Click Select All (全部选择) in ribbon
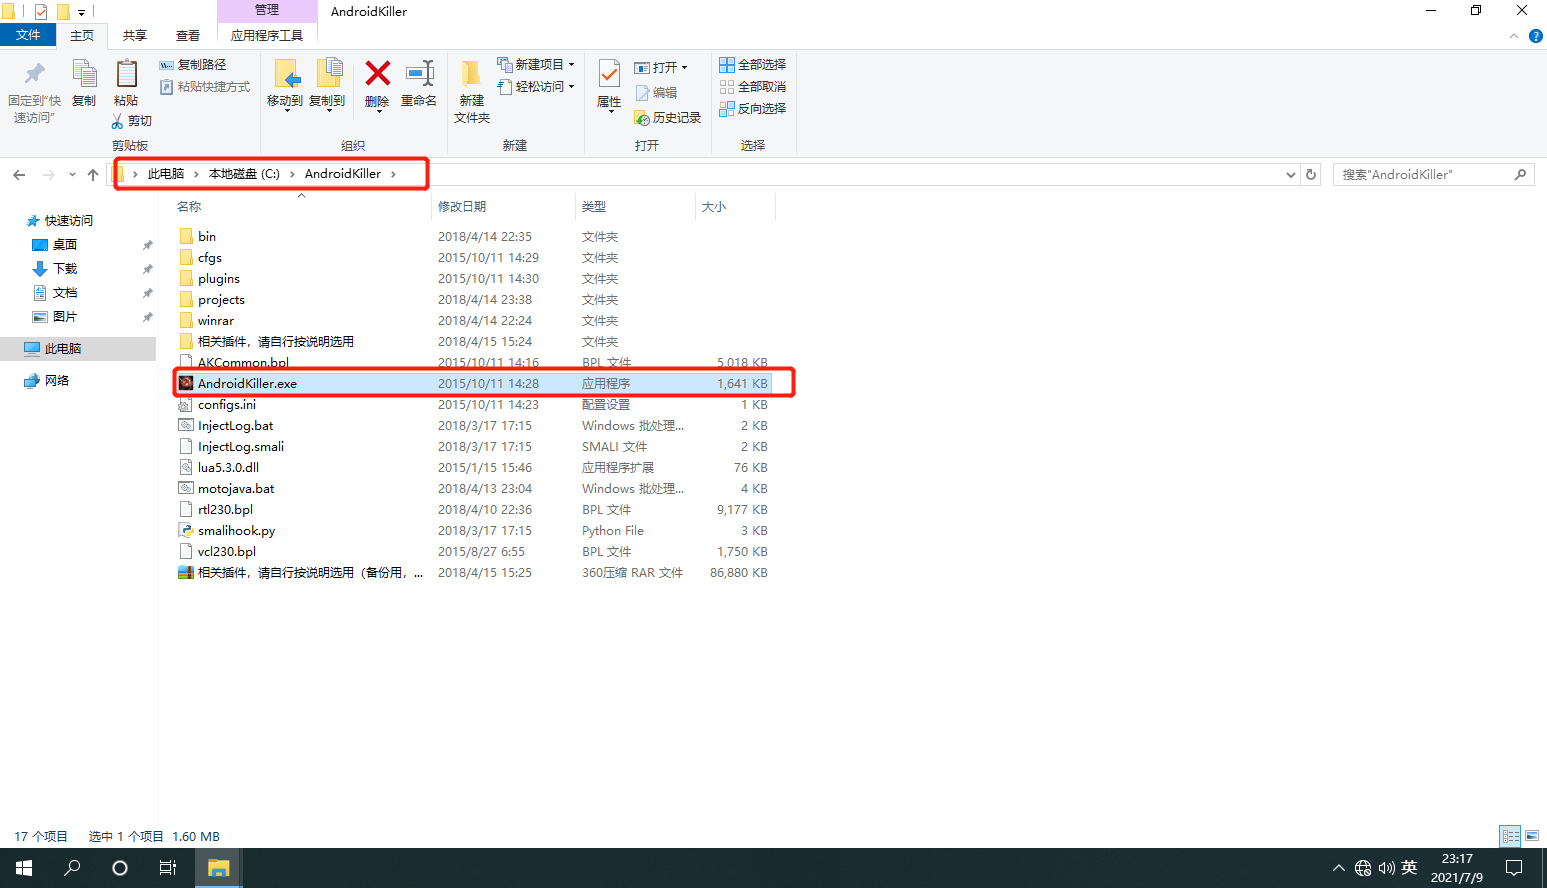This screenshot has width=1547, height=888. click(753, 64)
